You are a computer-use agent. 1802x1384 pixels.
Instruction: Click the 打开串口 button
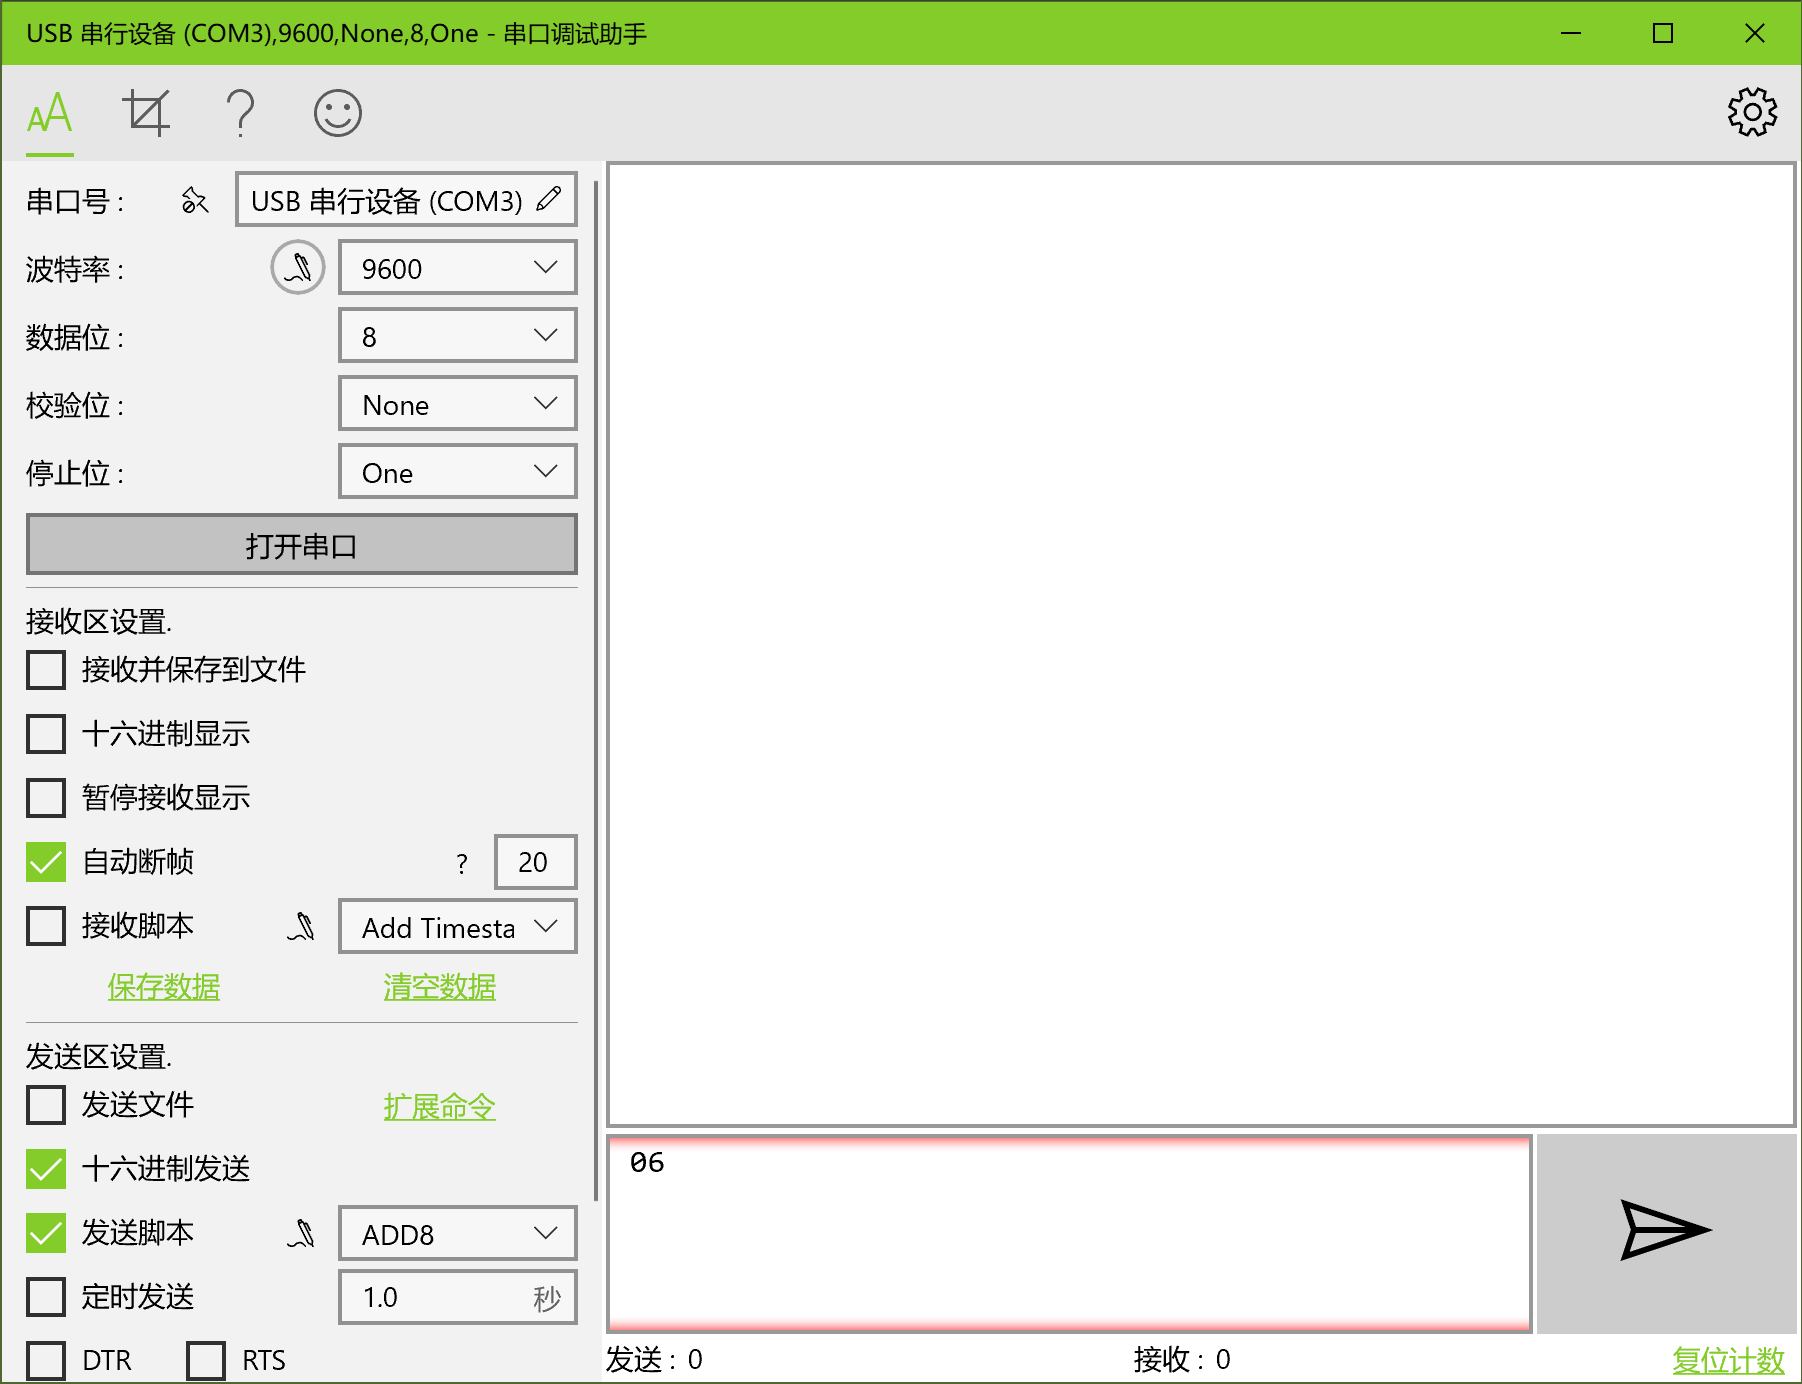point(302,545)
